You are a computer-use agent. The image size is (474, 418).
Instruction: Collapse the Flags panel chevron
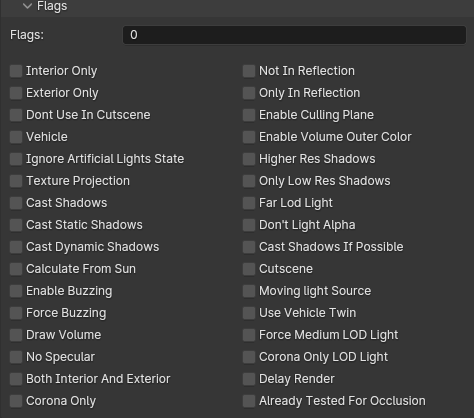(x=27, y=6)
